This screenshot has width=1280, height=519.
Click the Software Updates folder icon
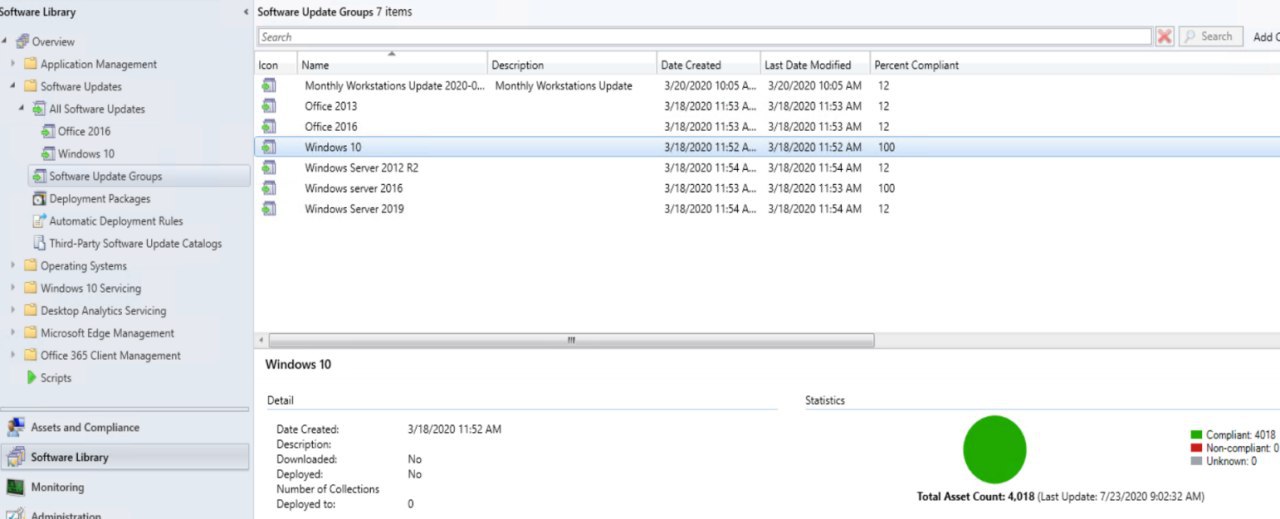(x=30, y=86)
